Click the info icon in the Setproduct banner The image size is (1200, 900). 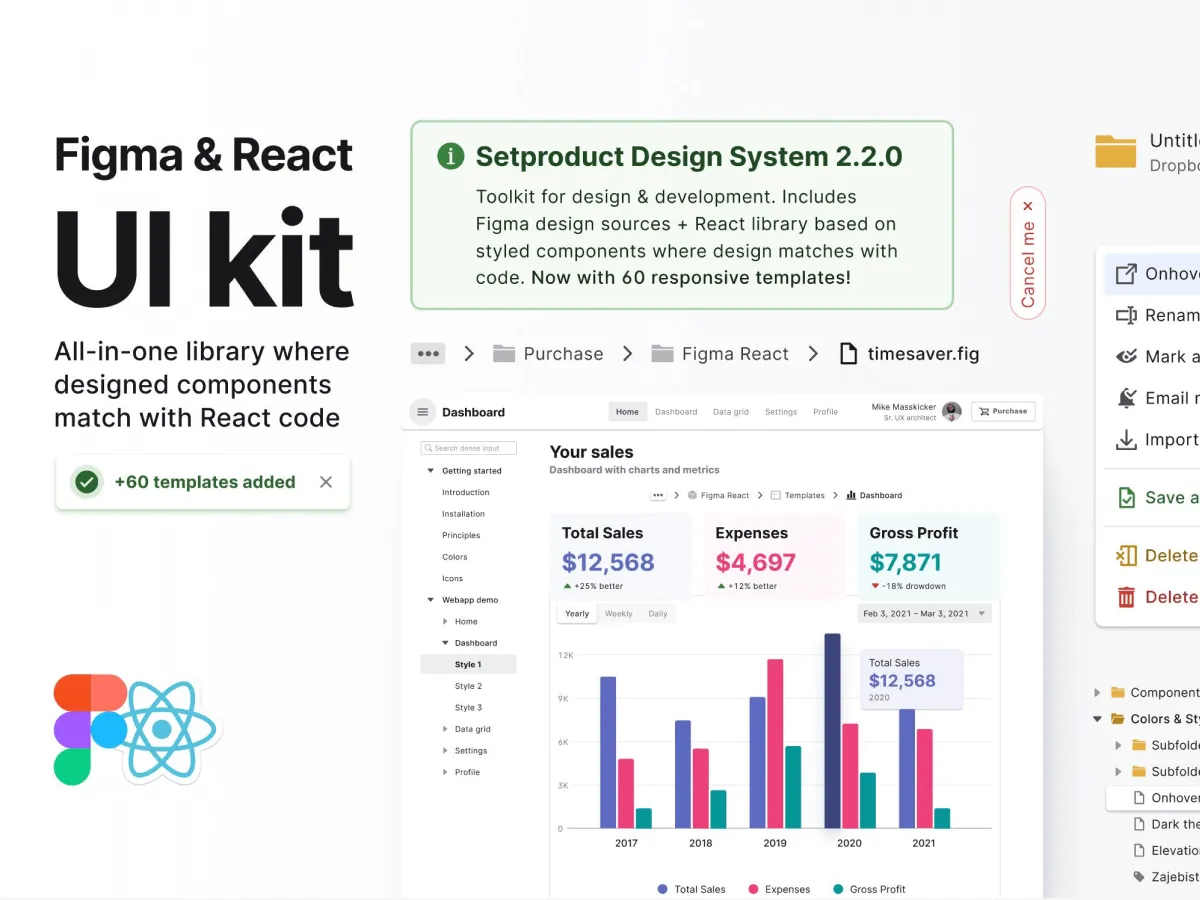click(449, 156)
